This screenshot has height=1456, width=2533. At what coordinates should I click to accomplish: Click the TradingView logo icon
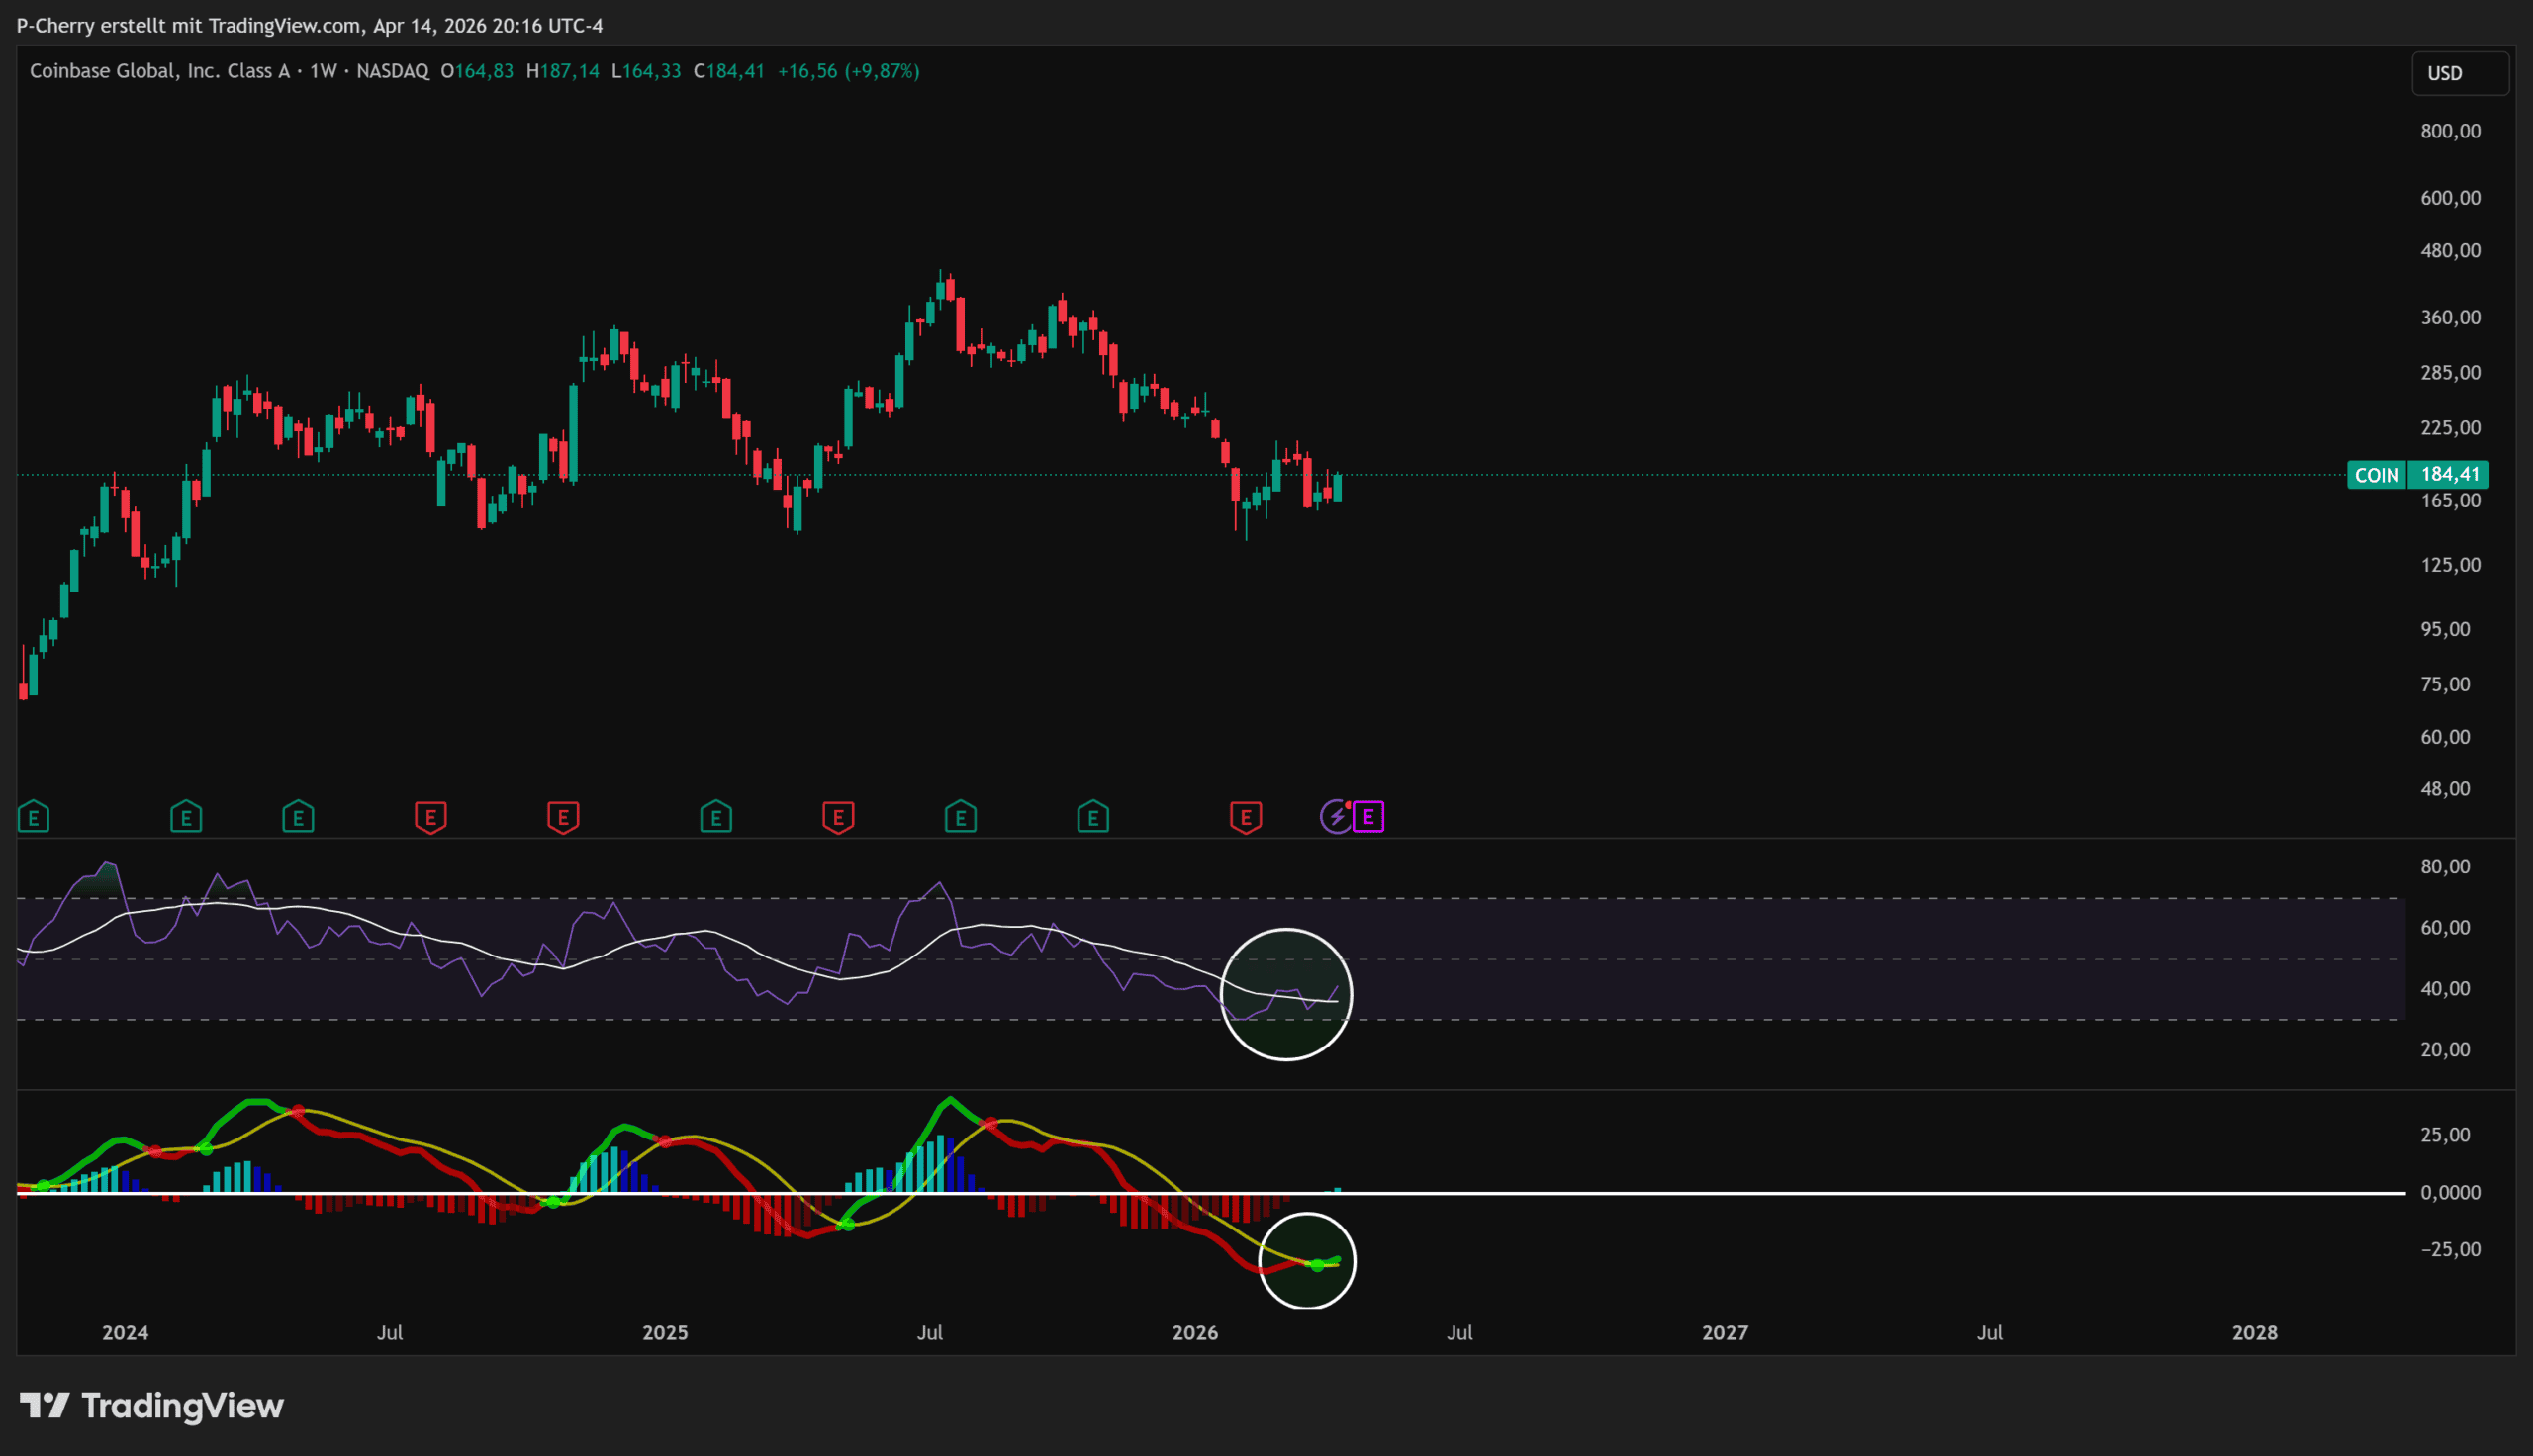(x=44, y=1405)
